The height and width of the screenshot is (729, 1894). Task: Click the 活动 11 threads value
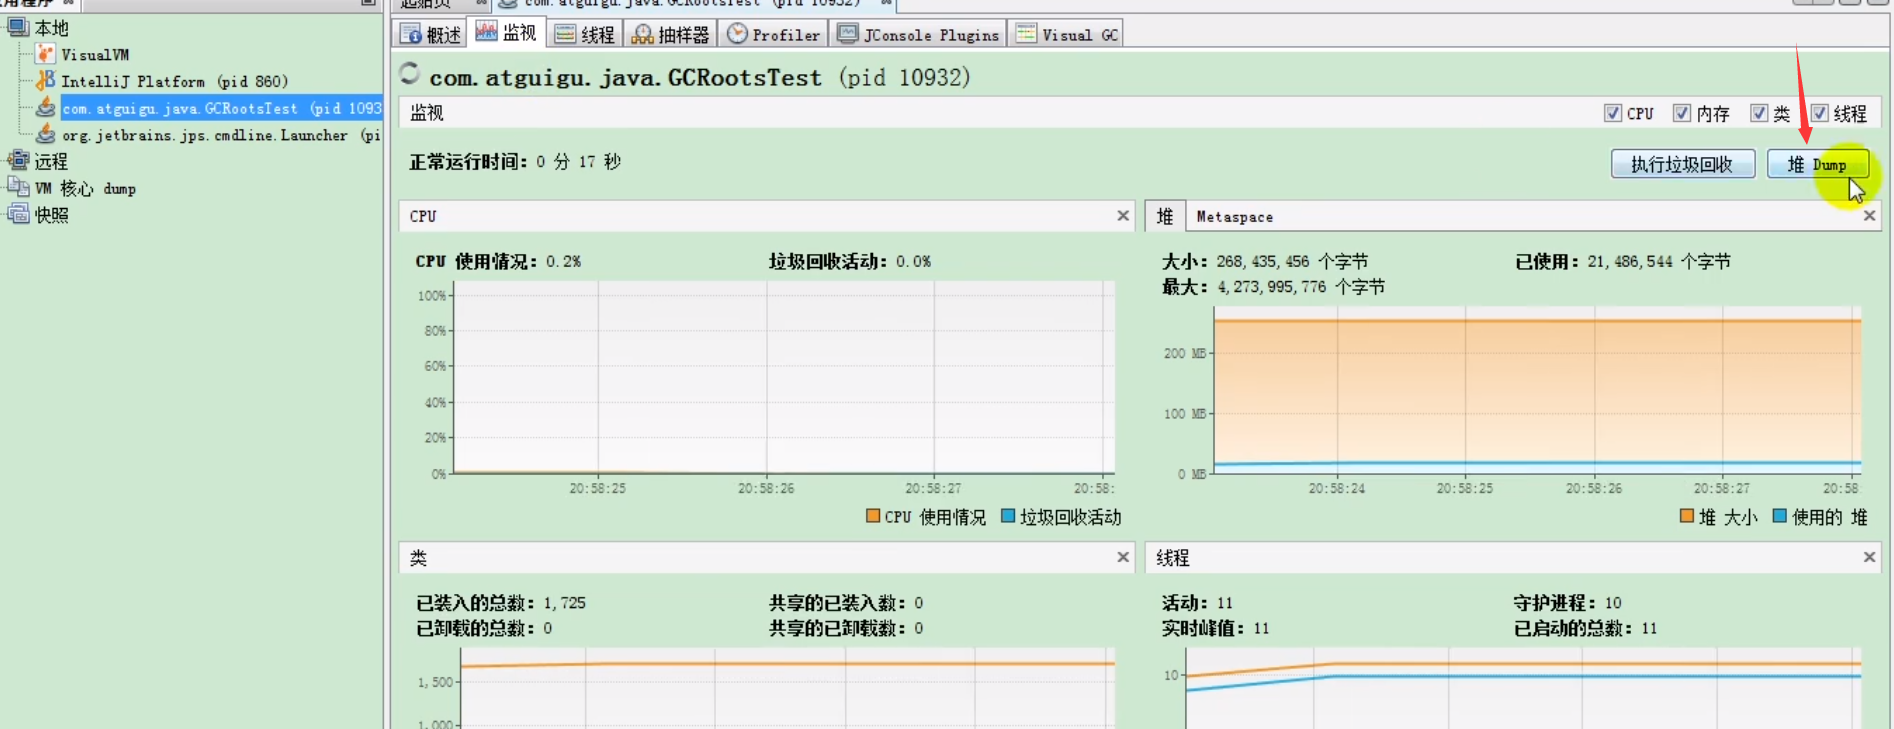[1224, 603]
